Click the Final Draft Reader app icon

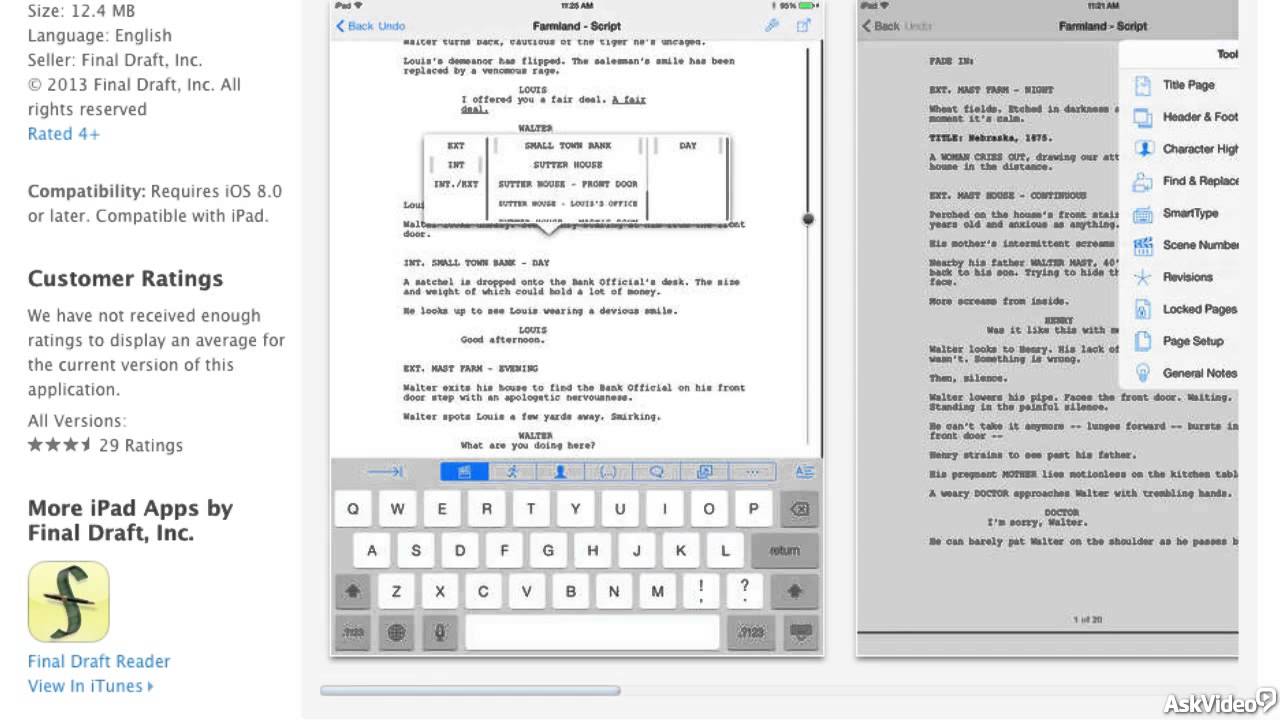68,602
